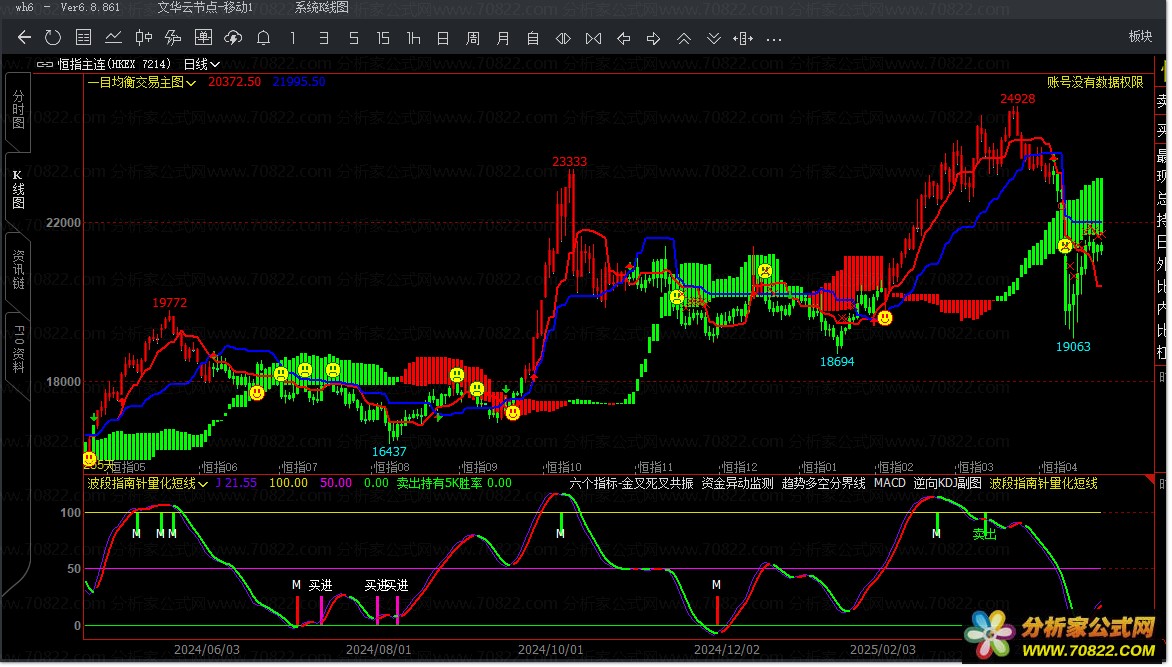
Task: Open the 日线 period dropdown
Action: (x=201, y=64)
